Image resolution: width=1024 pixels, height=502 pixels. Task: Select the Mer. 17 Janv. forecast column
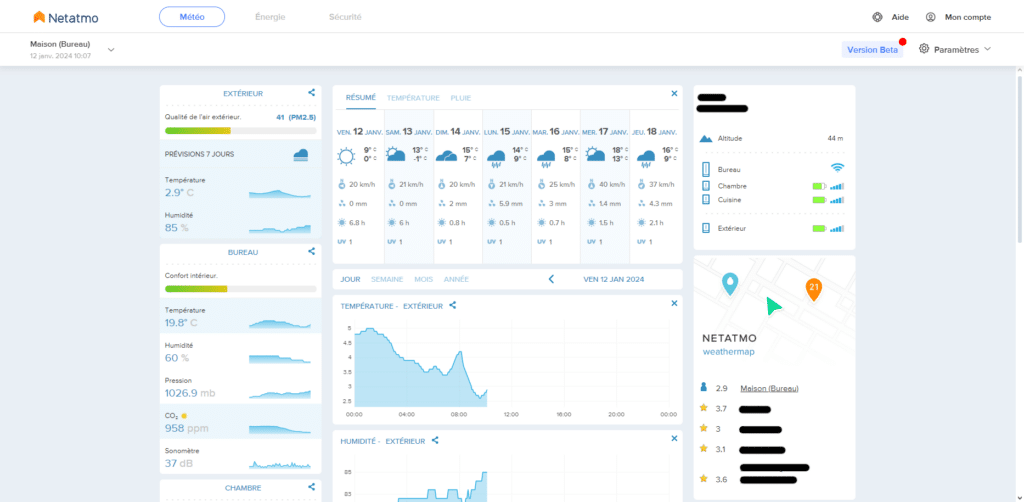coord(605,186)
